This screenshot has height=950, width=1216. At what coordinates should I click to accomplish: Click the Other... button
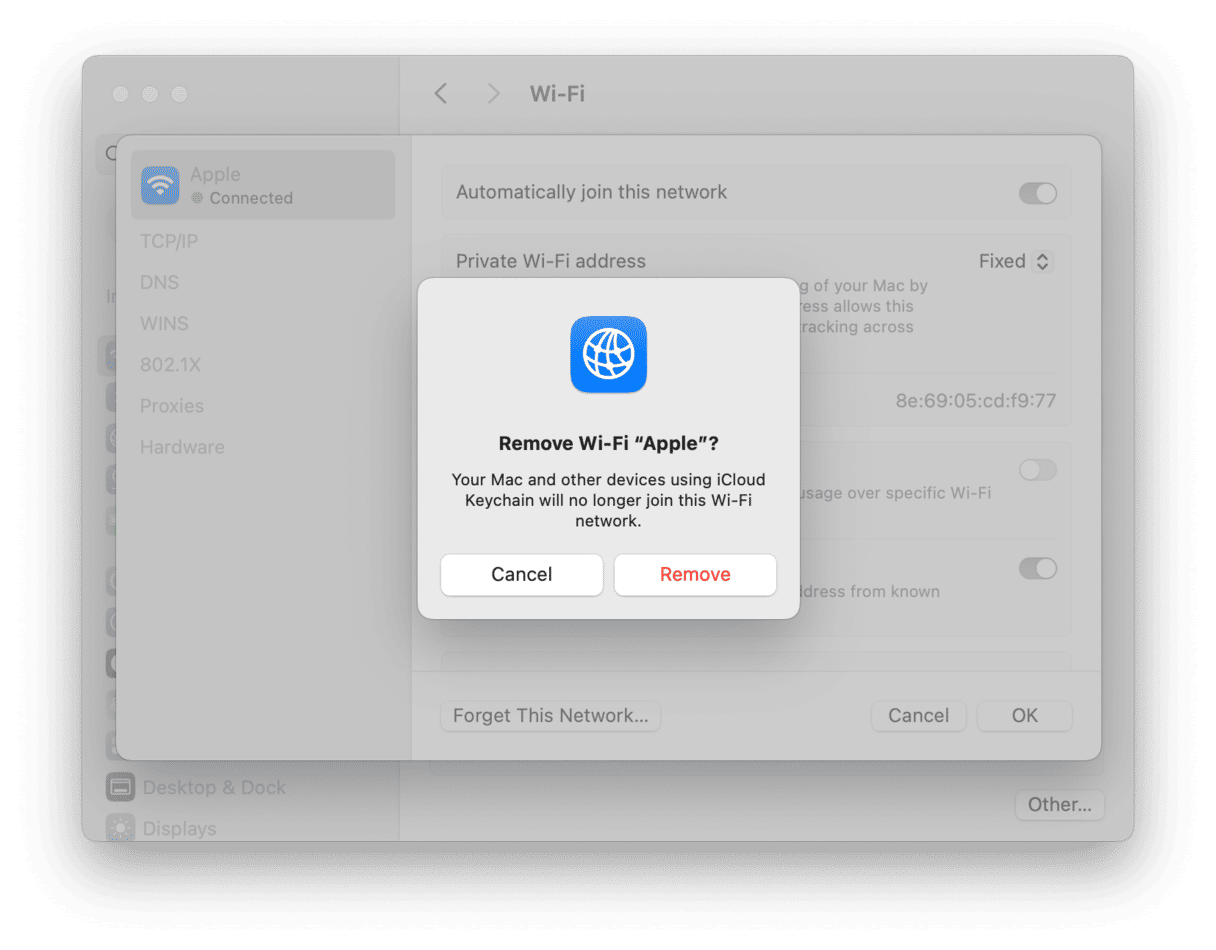click(x=1060, y=805)
